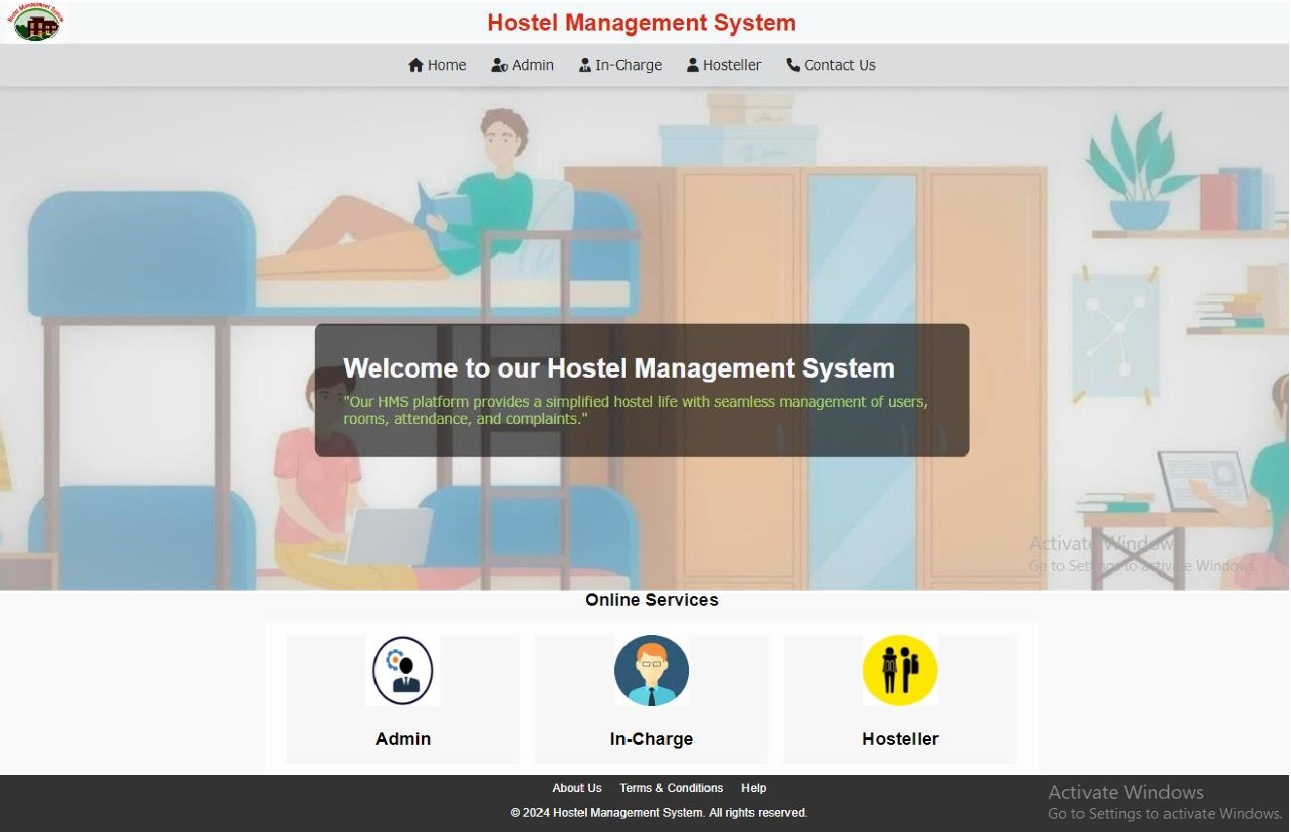This screenshot has height=832, width=1291.
Task: Select In-Charge in the navigation bar
Action: tap(628, 65)
